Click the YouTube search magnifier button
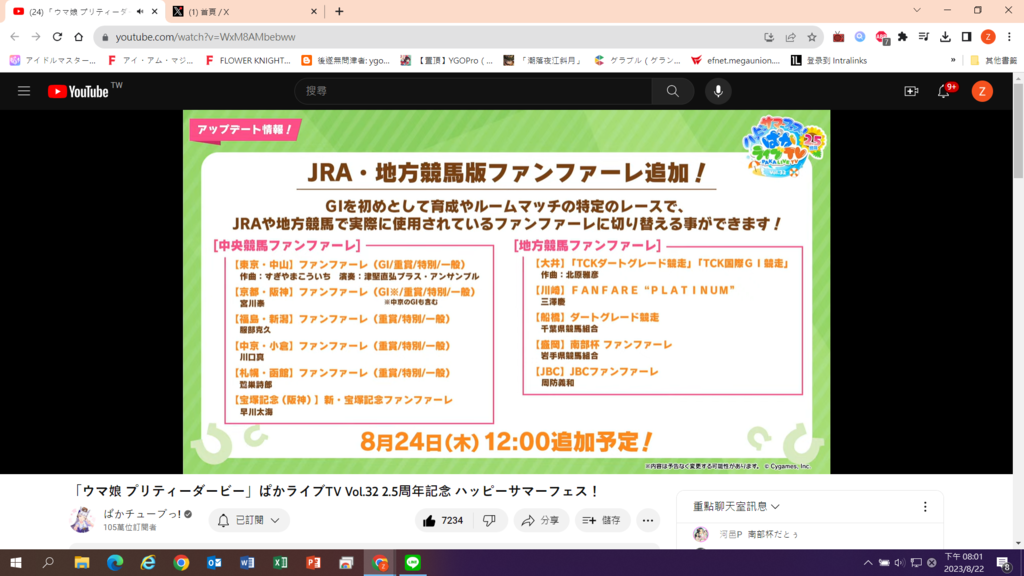This screenshot has height=576, width=1024. [x=673, y=91]
